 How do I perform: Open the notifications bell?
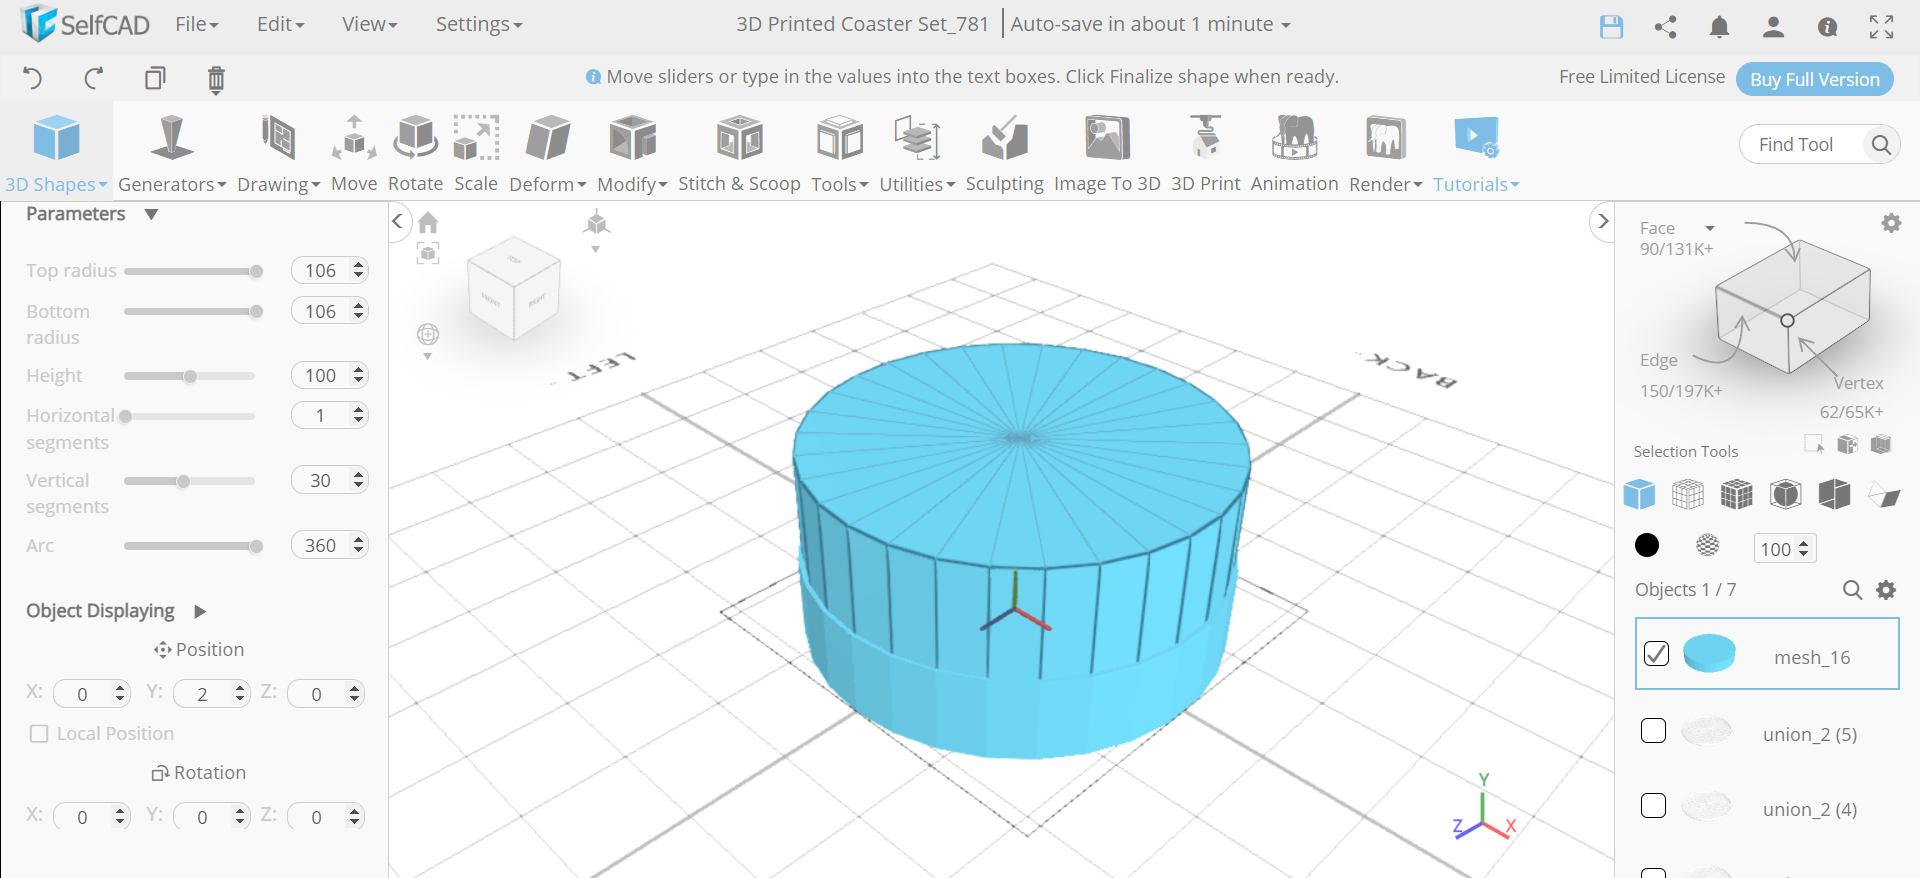click(x=1719, y=27)
